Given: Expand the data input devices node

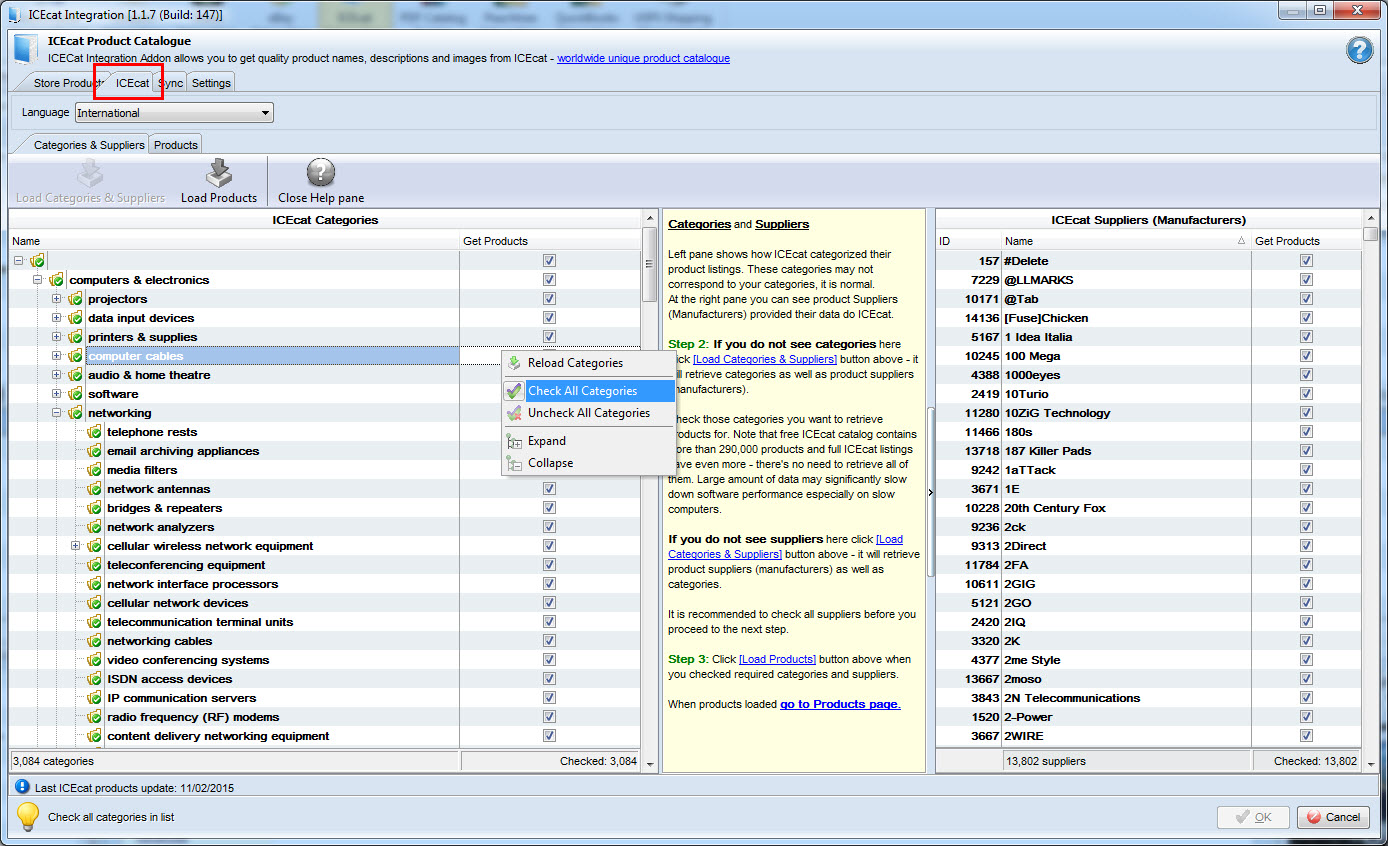Looking at the screenshot, I should [57, 318].
